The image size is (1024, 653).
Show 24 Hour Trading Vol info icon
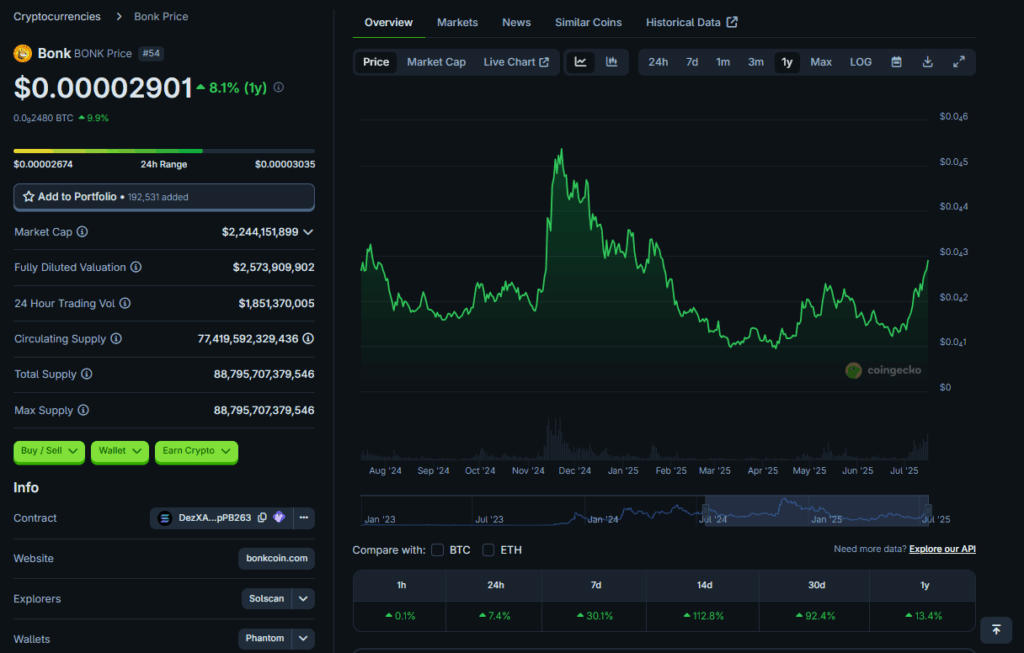pyautogui.click(x=125, y=303)
